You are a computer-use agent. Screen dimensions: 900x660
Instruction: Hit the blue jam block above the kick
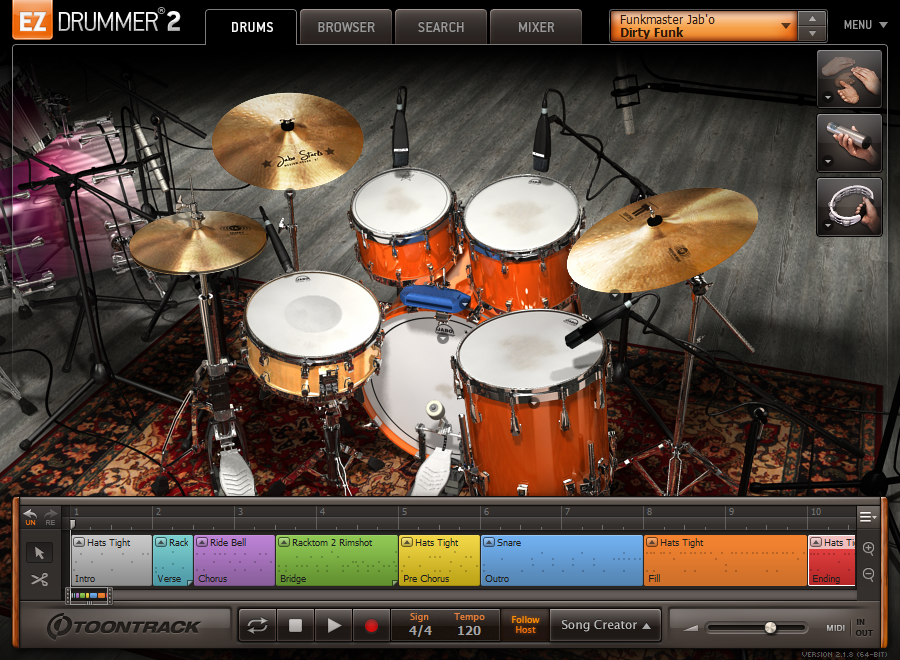pos(435,300)
